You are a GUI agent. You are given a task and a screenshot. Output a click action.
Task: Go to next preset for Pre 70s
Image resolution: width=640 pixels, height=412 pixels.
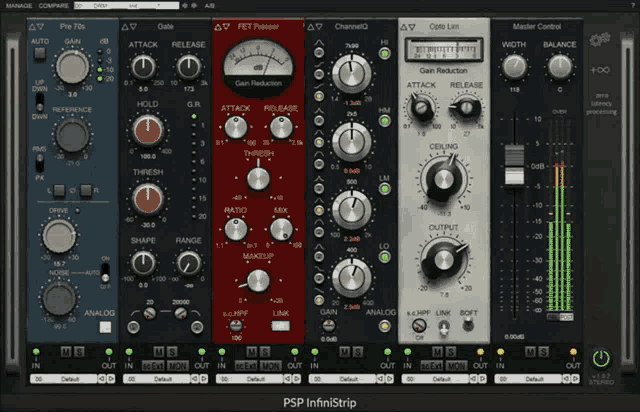111,379
